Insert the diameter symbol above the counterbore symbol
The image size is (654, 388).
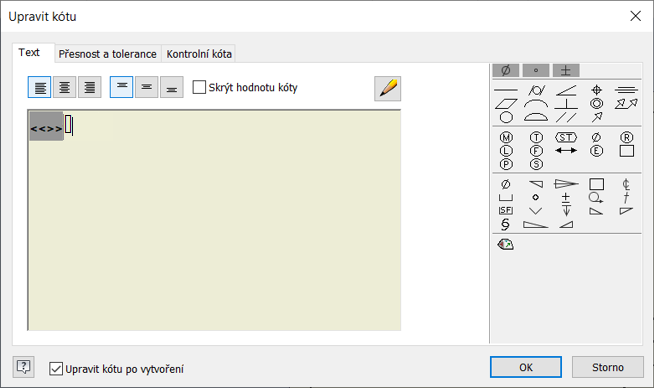point(506,184)
